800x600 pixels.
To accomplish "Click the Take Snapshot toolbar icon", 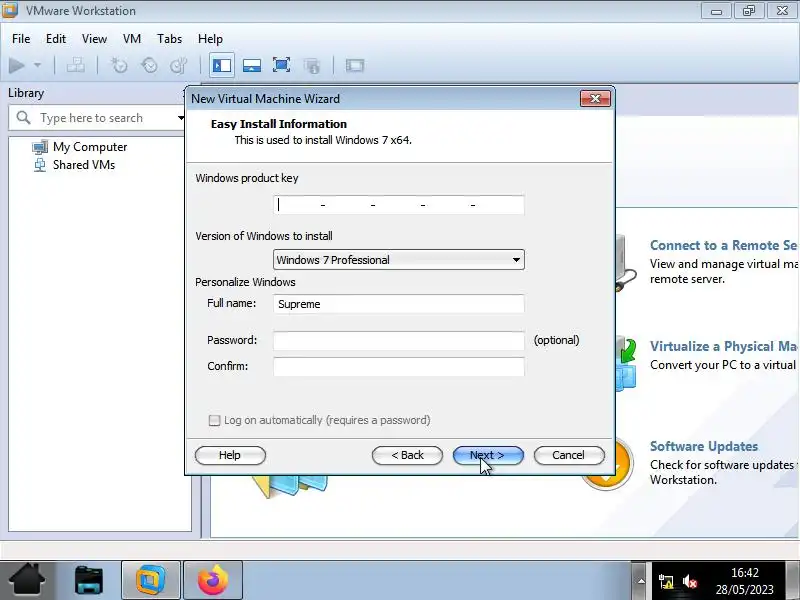I will pos(119,65).
